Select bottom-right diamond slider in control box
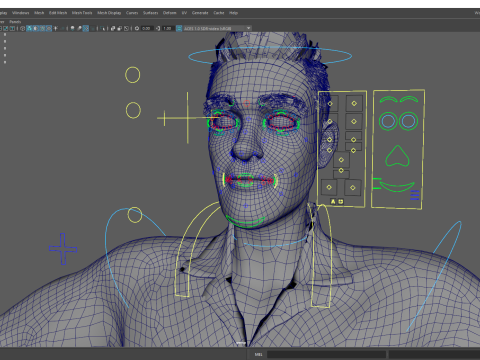This screenshot has height=360, width=480. pyautogui.click(x=353, y=188)
